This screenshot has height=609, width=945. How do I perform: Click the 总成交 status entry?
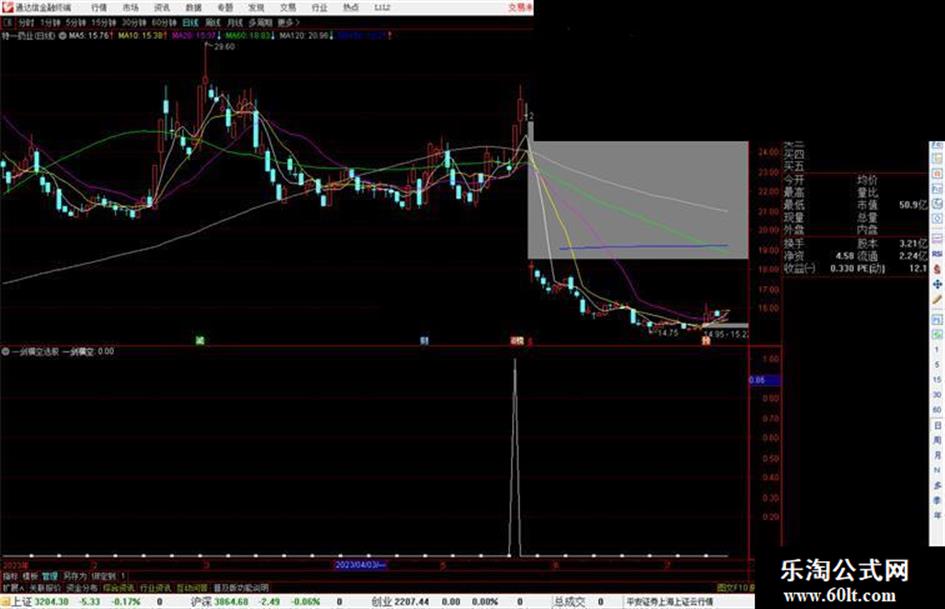[x=570, y=602]
